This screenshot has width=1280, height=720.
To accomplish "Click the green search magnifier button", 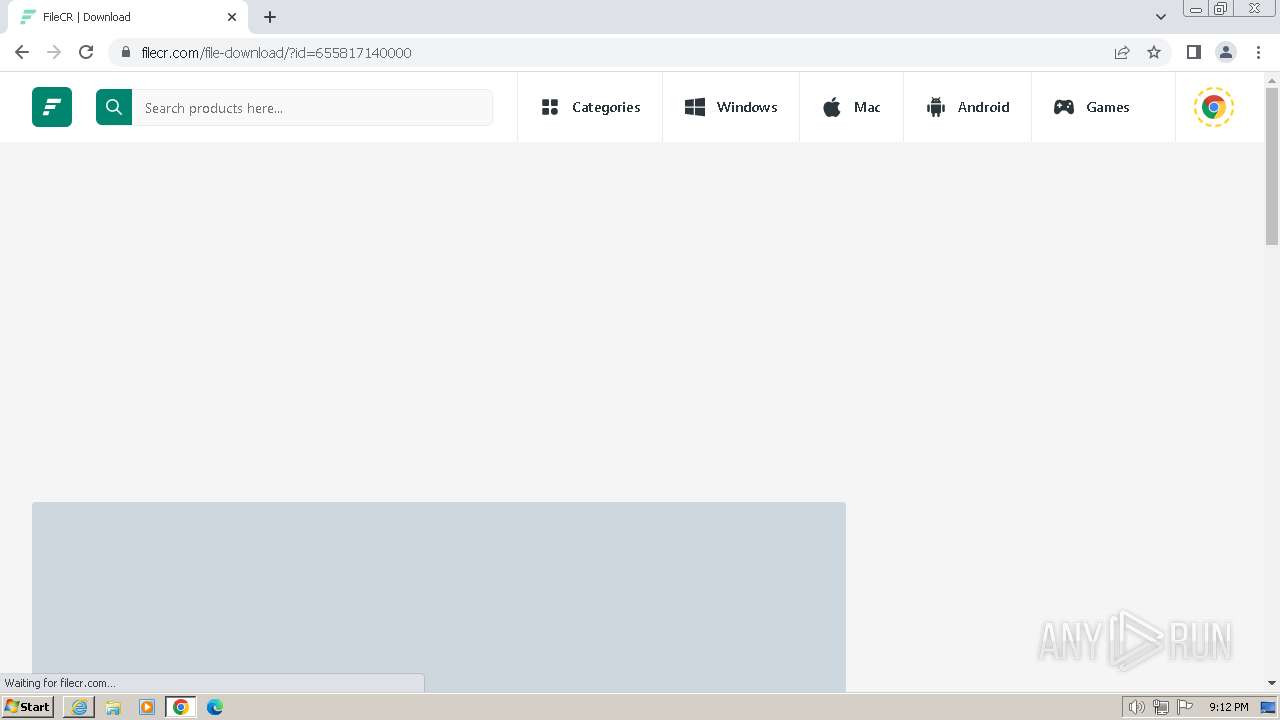I will [114, 107].
